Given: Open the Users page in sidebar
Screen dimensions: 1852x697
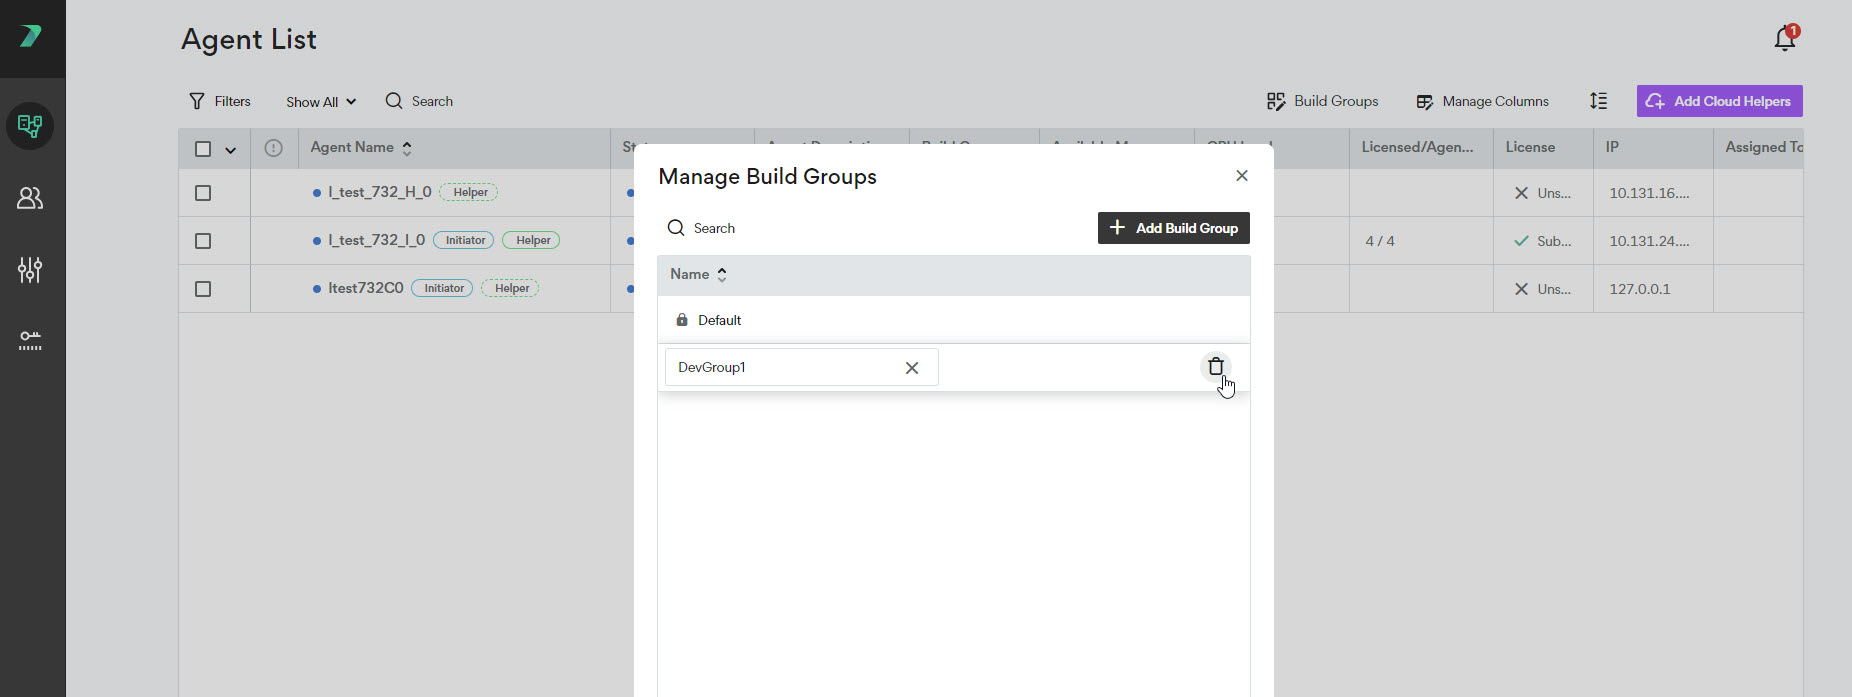Looking at the screenshot, I should pyautogui.click(x=30, y=198).
